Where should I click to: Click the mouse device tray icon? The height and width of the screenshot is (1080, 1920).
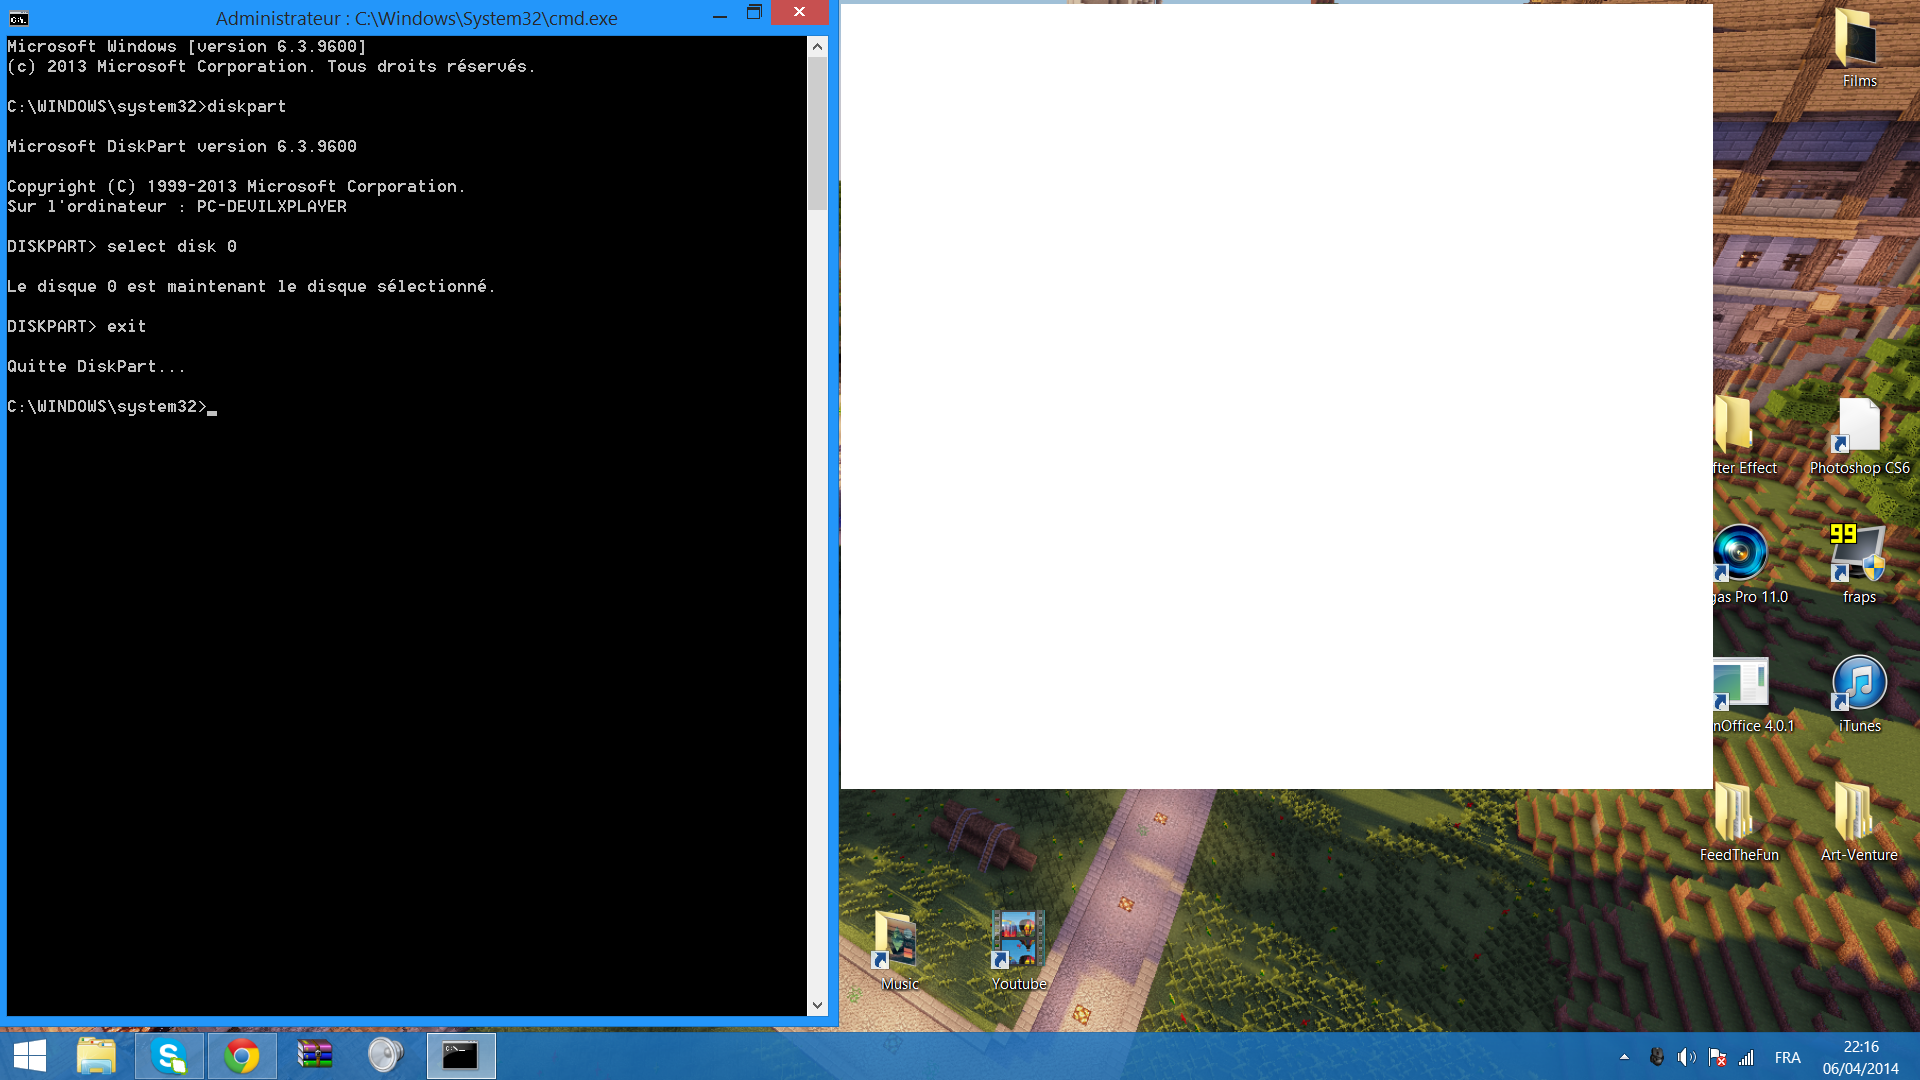point(1656,1057)
